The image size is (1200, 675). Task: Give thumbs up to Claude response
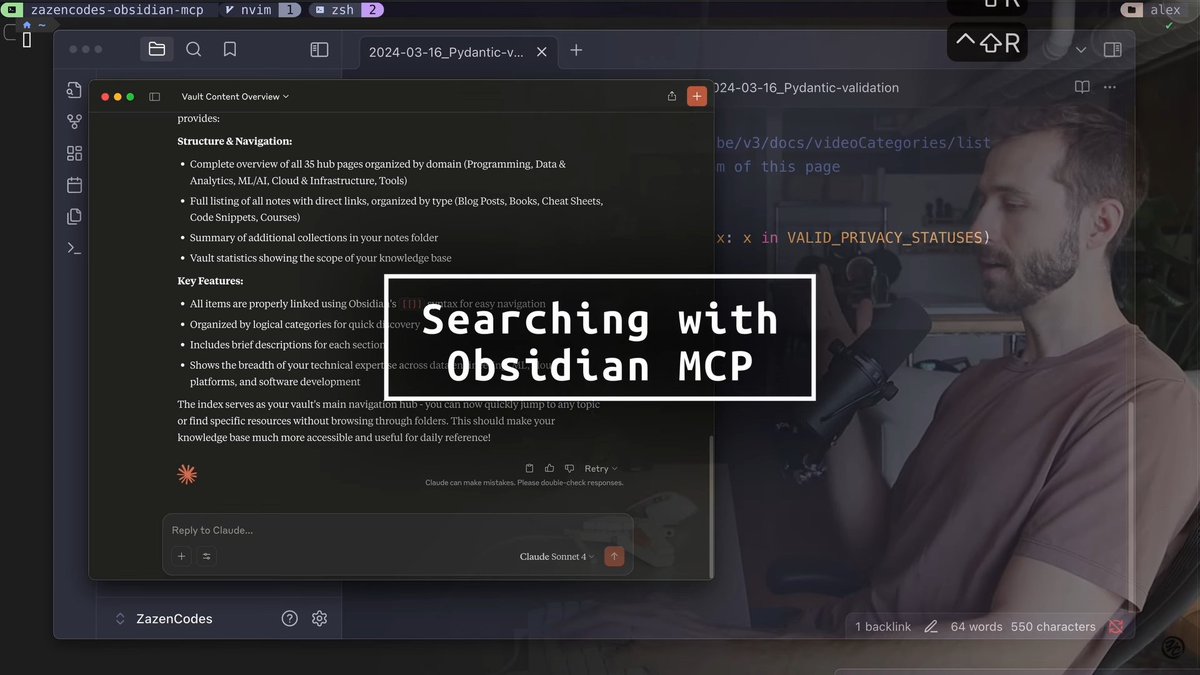[x=549, y=468]
